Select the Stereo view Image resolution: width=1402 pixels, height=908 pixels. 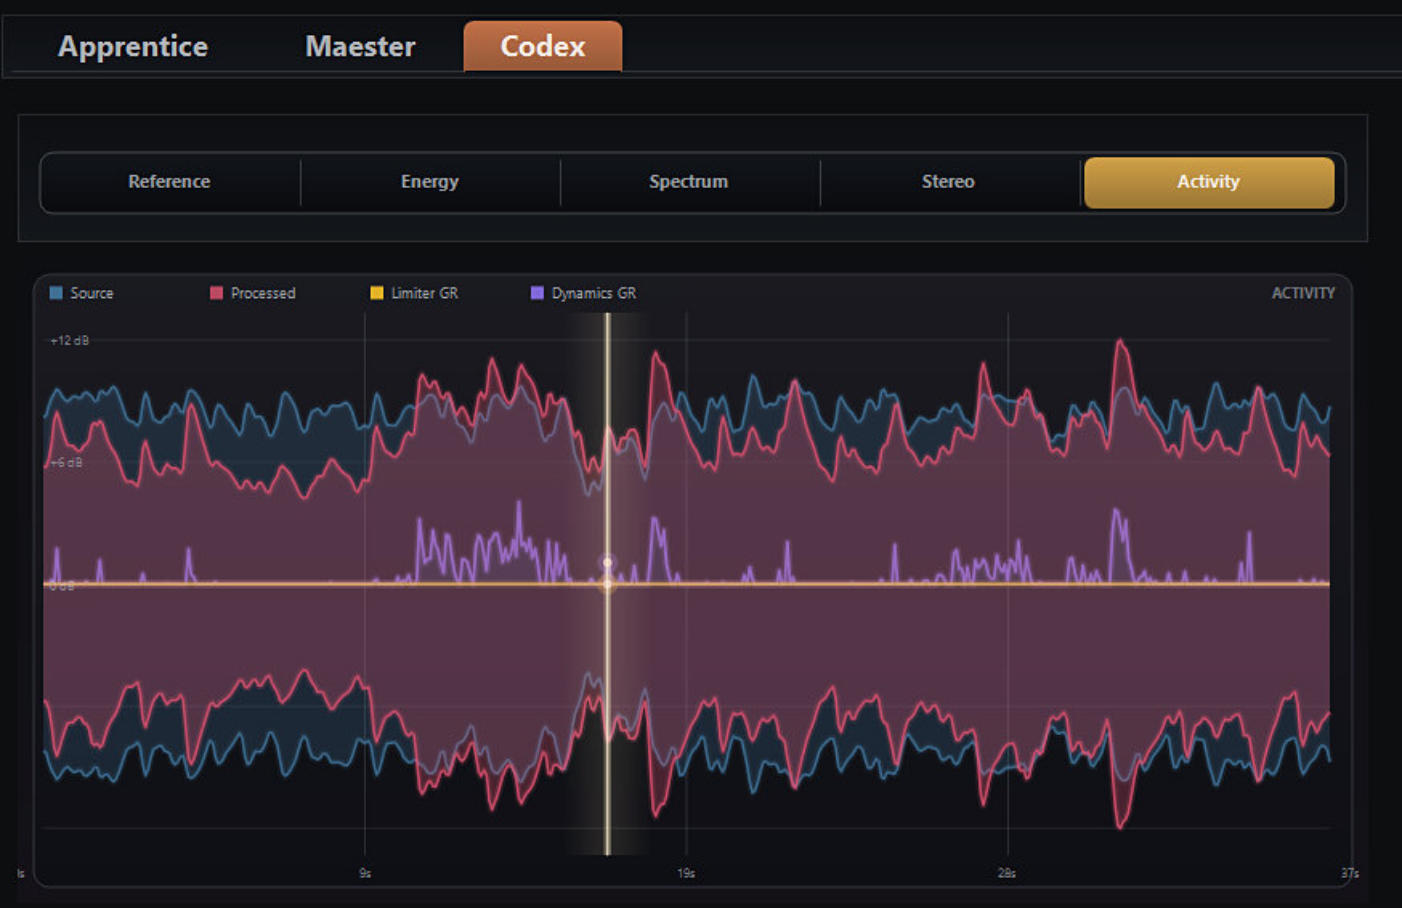point(948,182)
